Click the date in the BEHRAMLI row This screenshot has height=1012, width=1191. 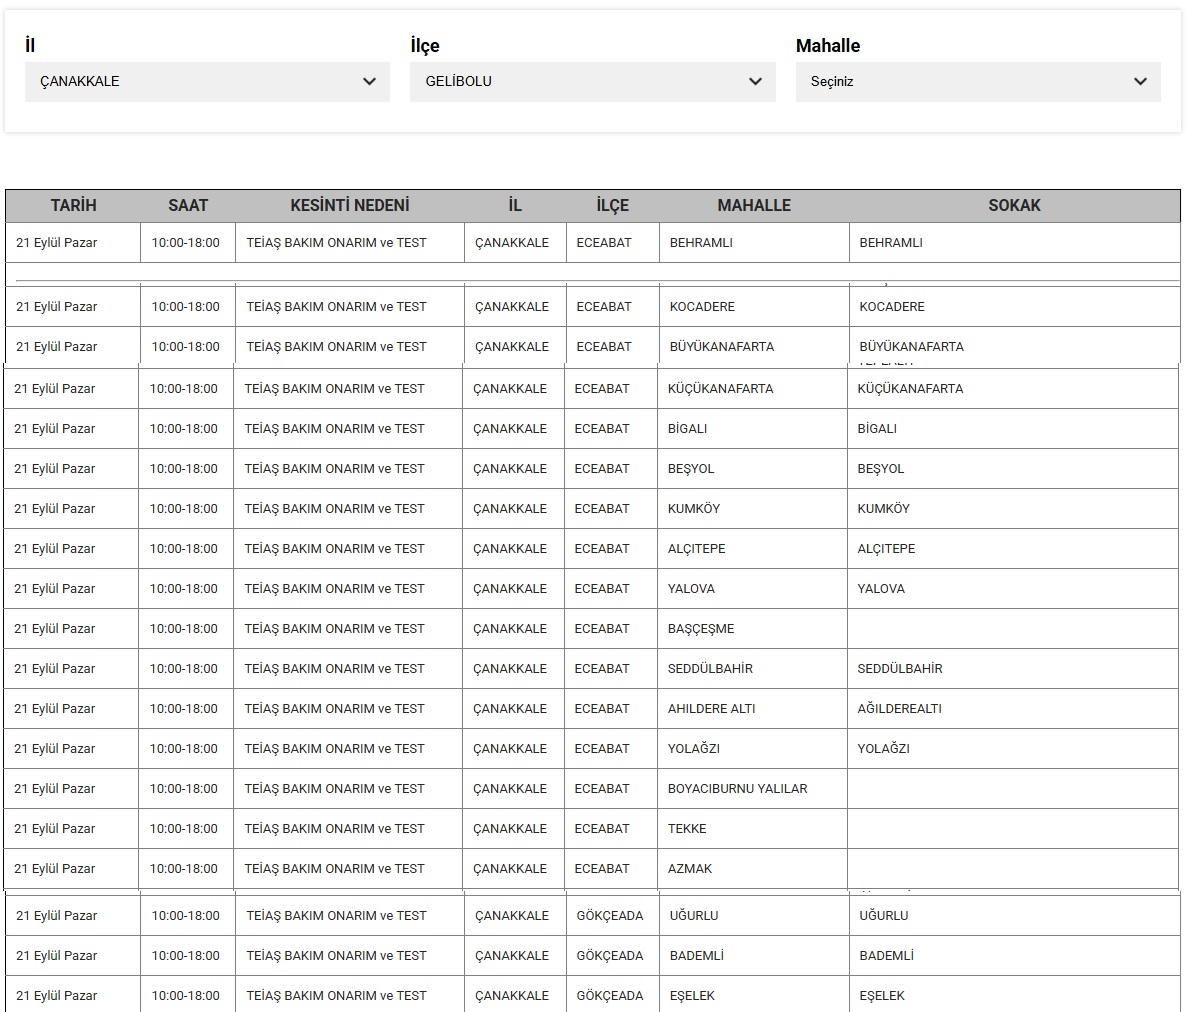(57, 243)
